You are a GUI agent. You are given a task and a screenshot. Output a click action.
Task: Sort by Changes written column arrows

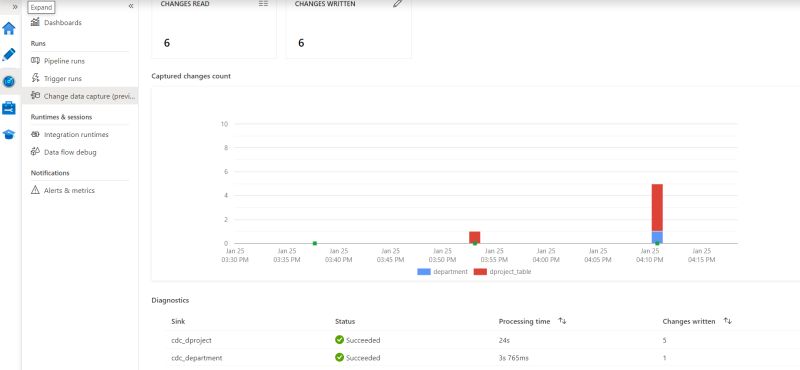click(728, 321)
